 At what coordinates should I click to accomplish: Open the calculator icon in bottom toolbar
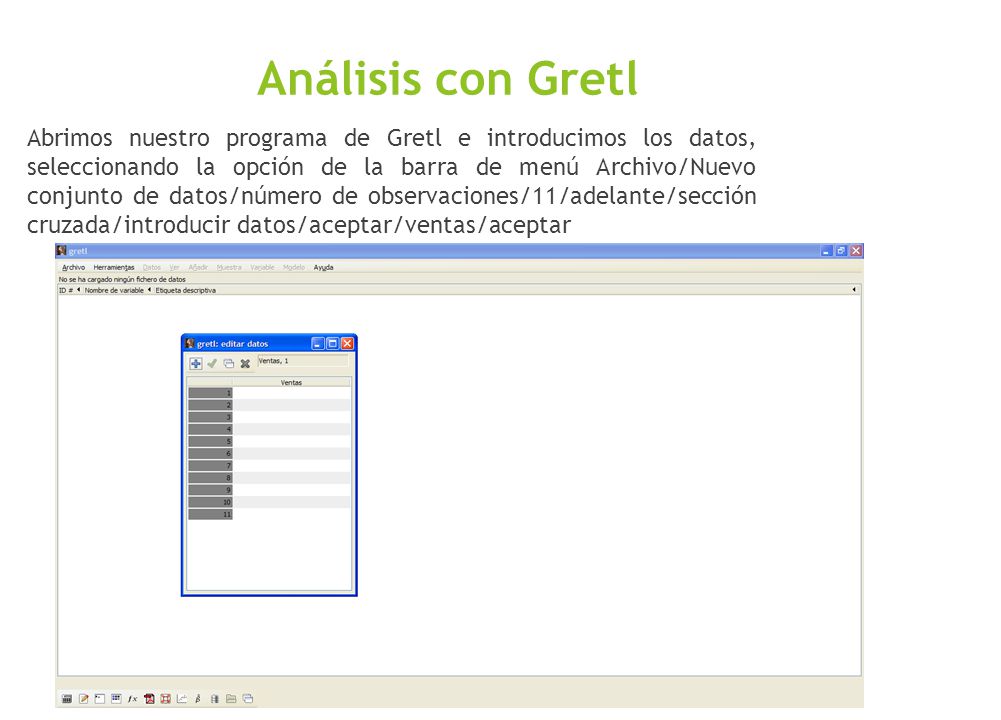coord(66,699)
